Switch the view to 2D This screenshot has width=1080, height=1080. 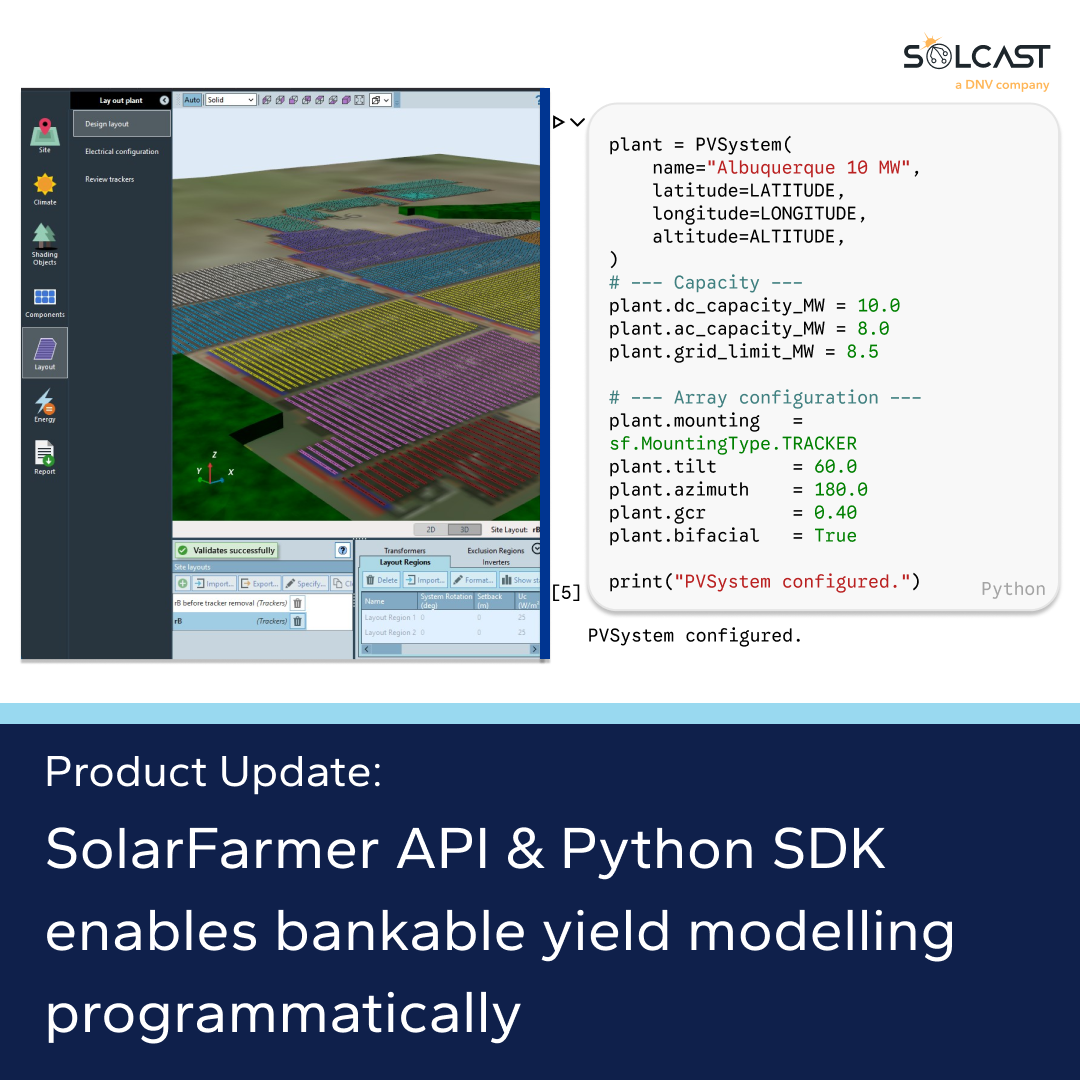pos(430,530)
